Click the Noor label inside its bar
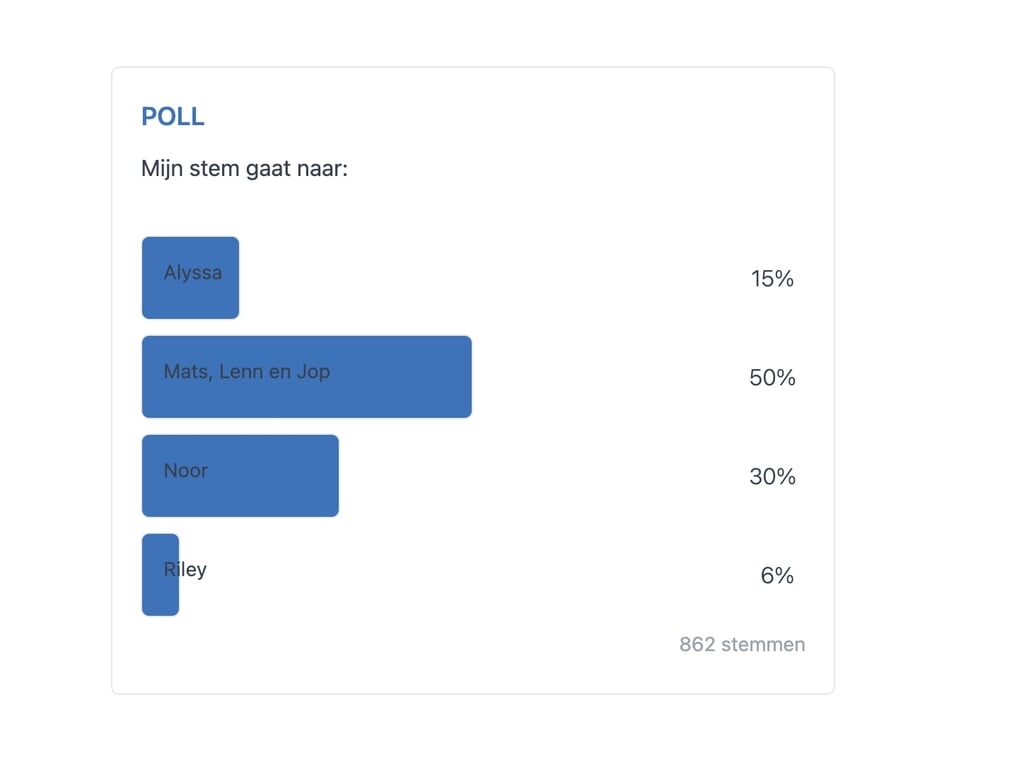Image resolution: width=1024 pixels, height=765 pixels. click(185, 470)
